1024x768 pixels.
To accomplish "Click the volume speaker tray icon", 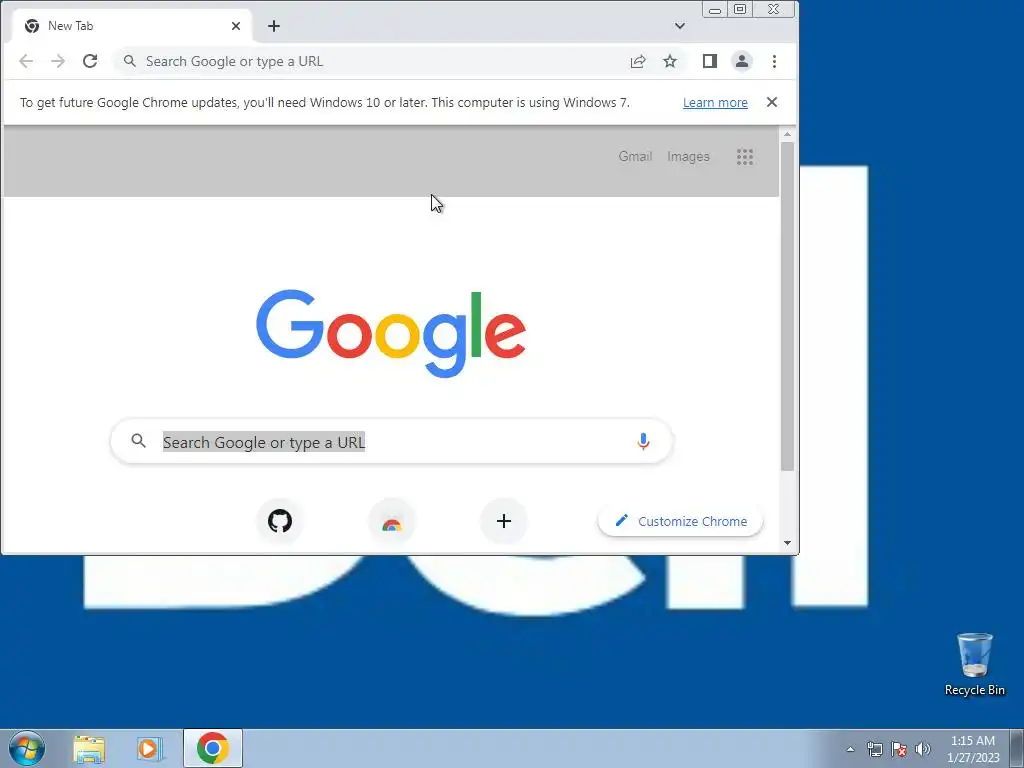I will coord(923,749).
